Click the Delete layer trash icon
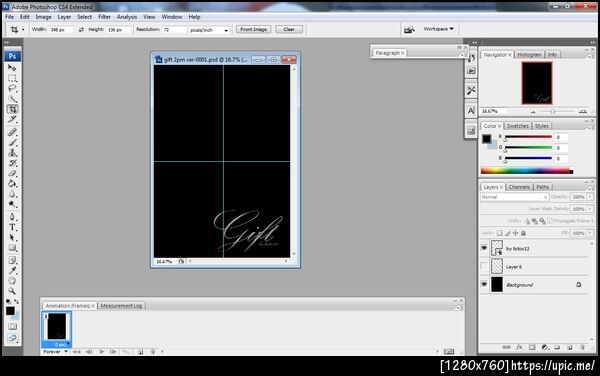This screenshot has height=376, width=600. point(582,347)
